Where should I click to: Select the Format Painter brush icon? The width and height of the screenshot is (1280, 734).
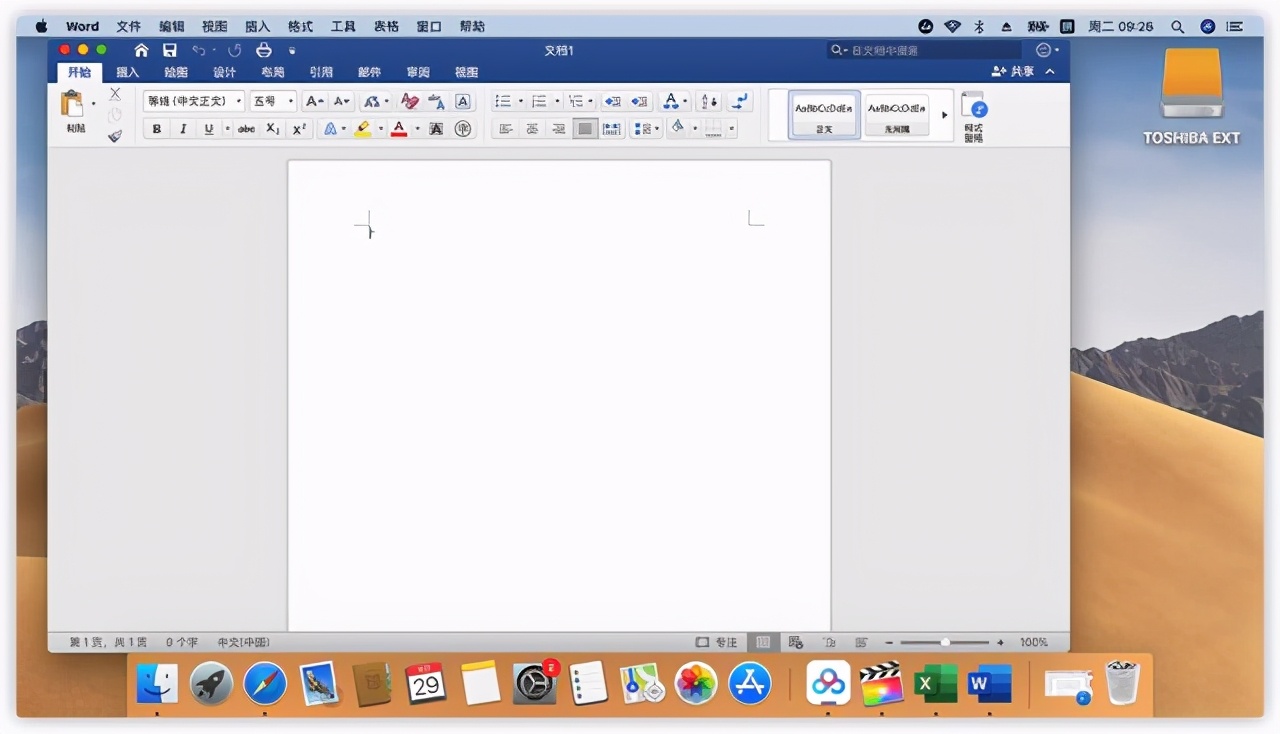point(115,136)
